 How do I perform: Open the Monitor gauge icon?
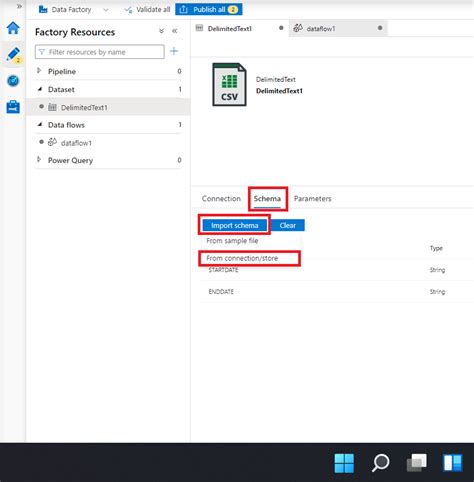pos(13,81)
